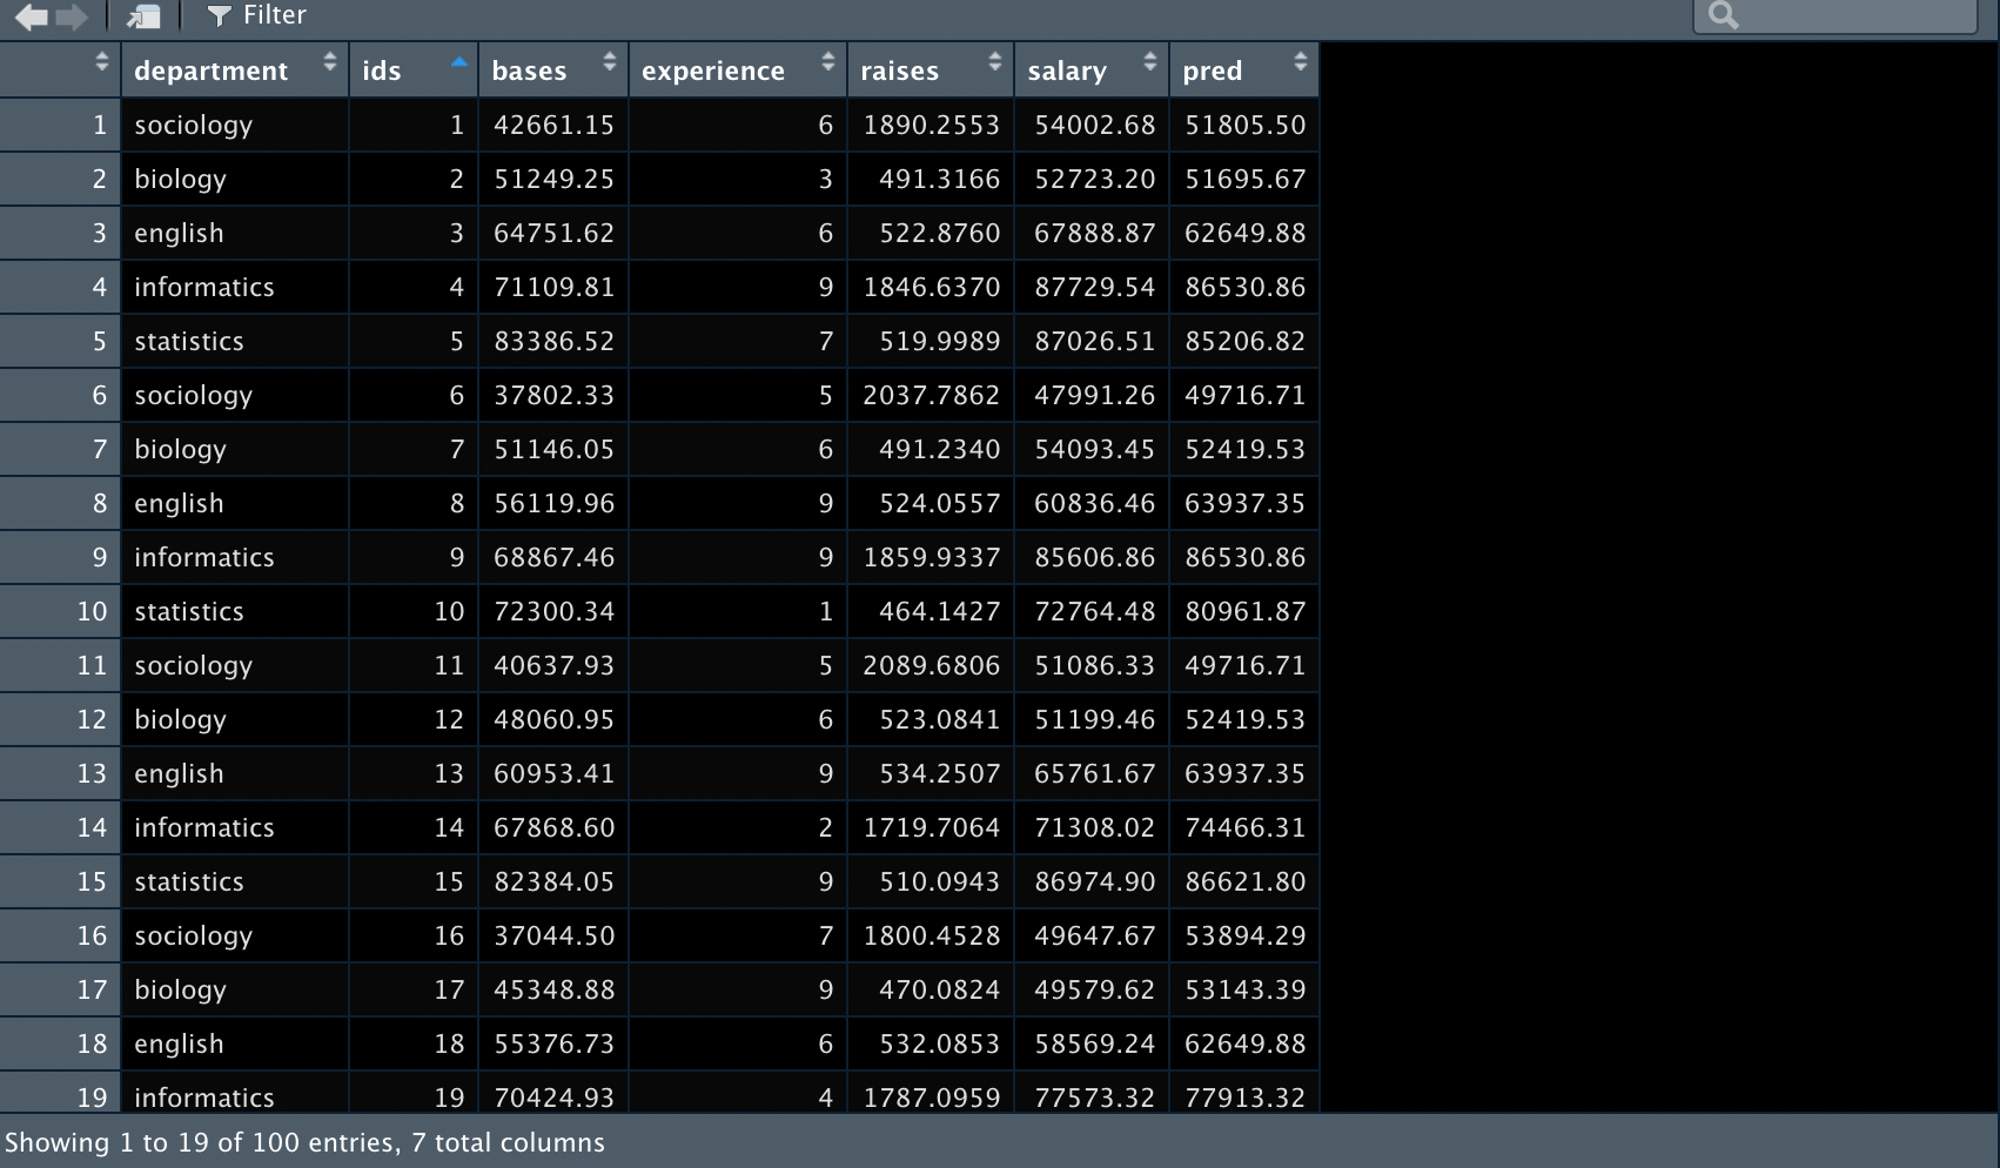Screen dimensions: 2000x1168
Task: Click bases value 64751.62
Action: pyautogui.click(x=554, y=233)
